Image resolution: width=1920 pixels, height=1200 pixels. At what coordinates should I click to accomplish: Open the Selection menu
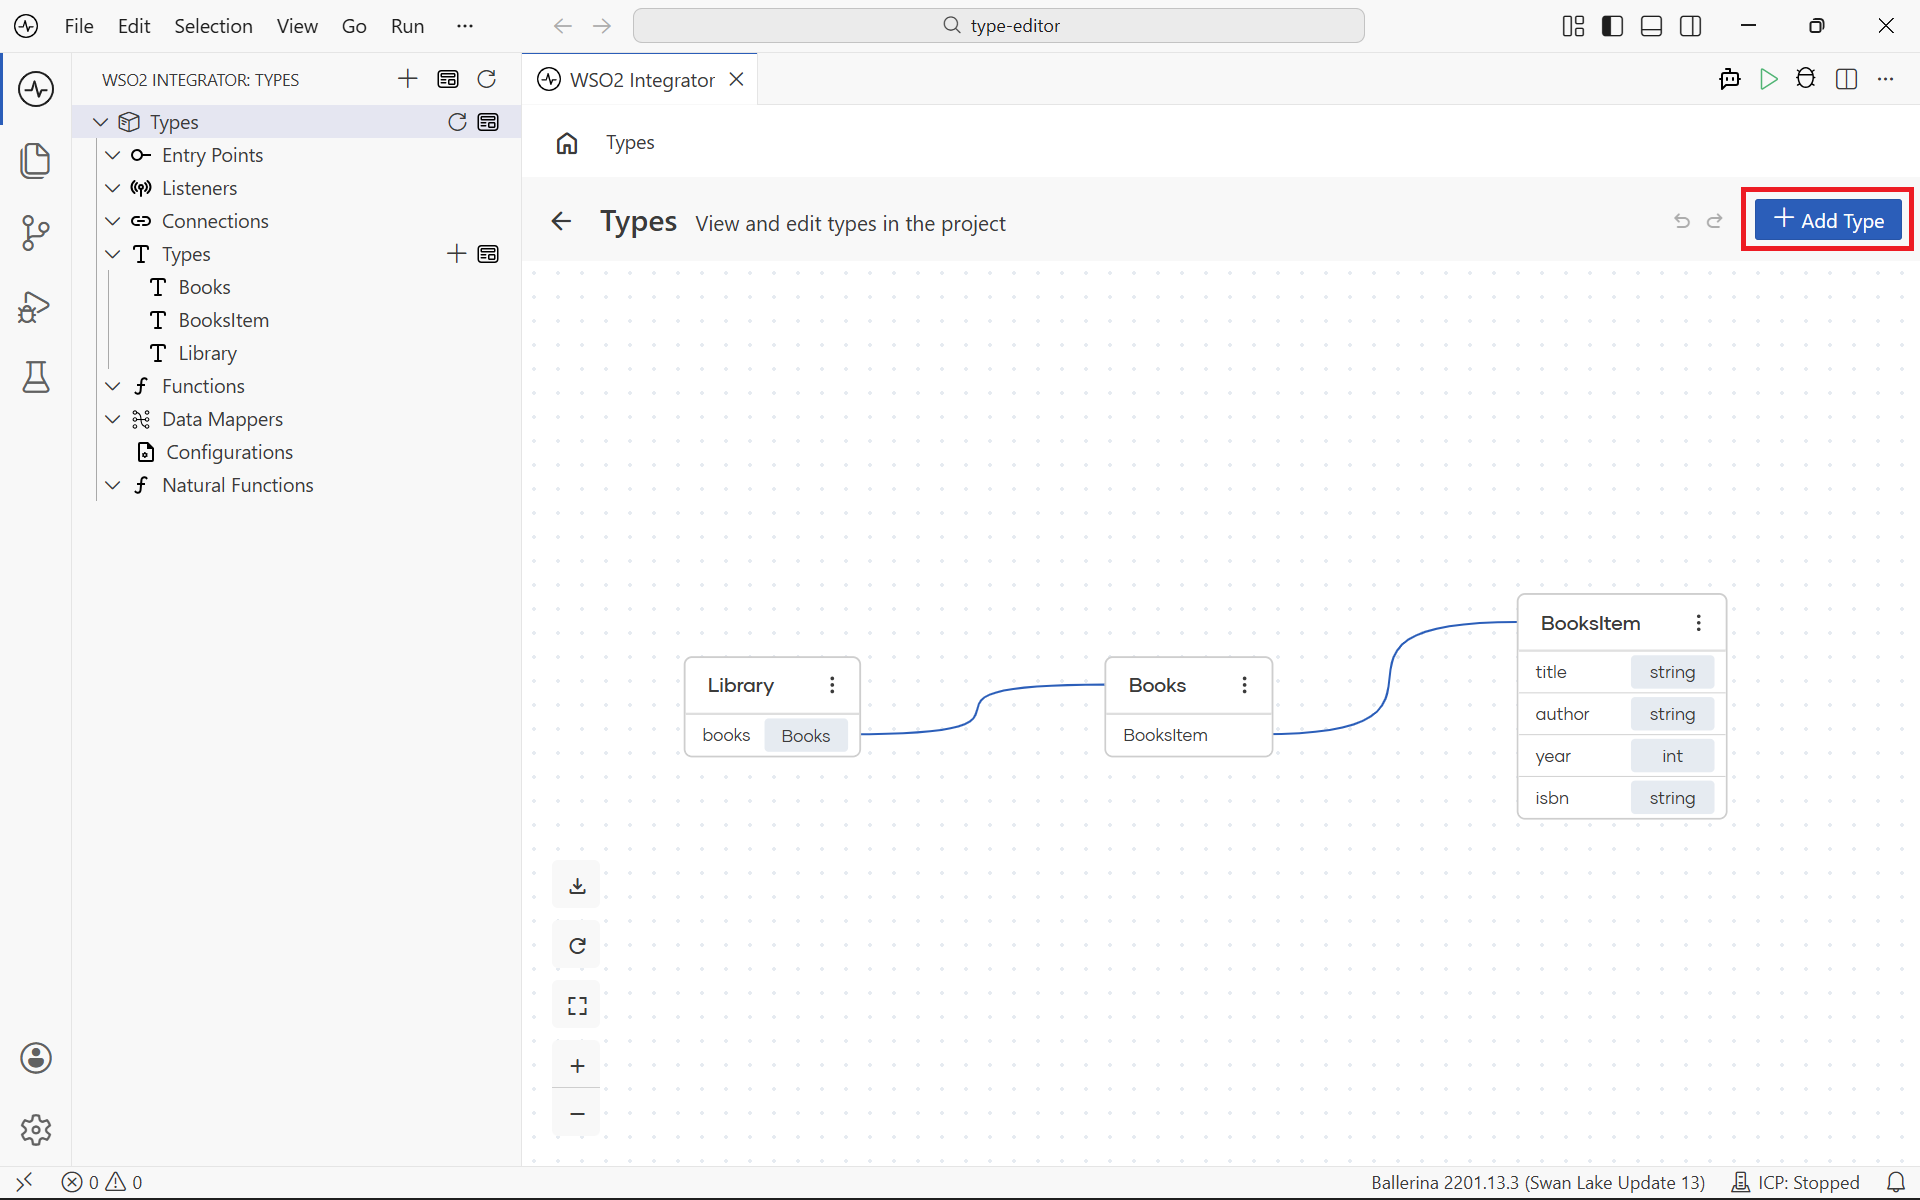coord(213,26)
